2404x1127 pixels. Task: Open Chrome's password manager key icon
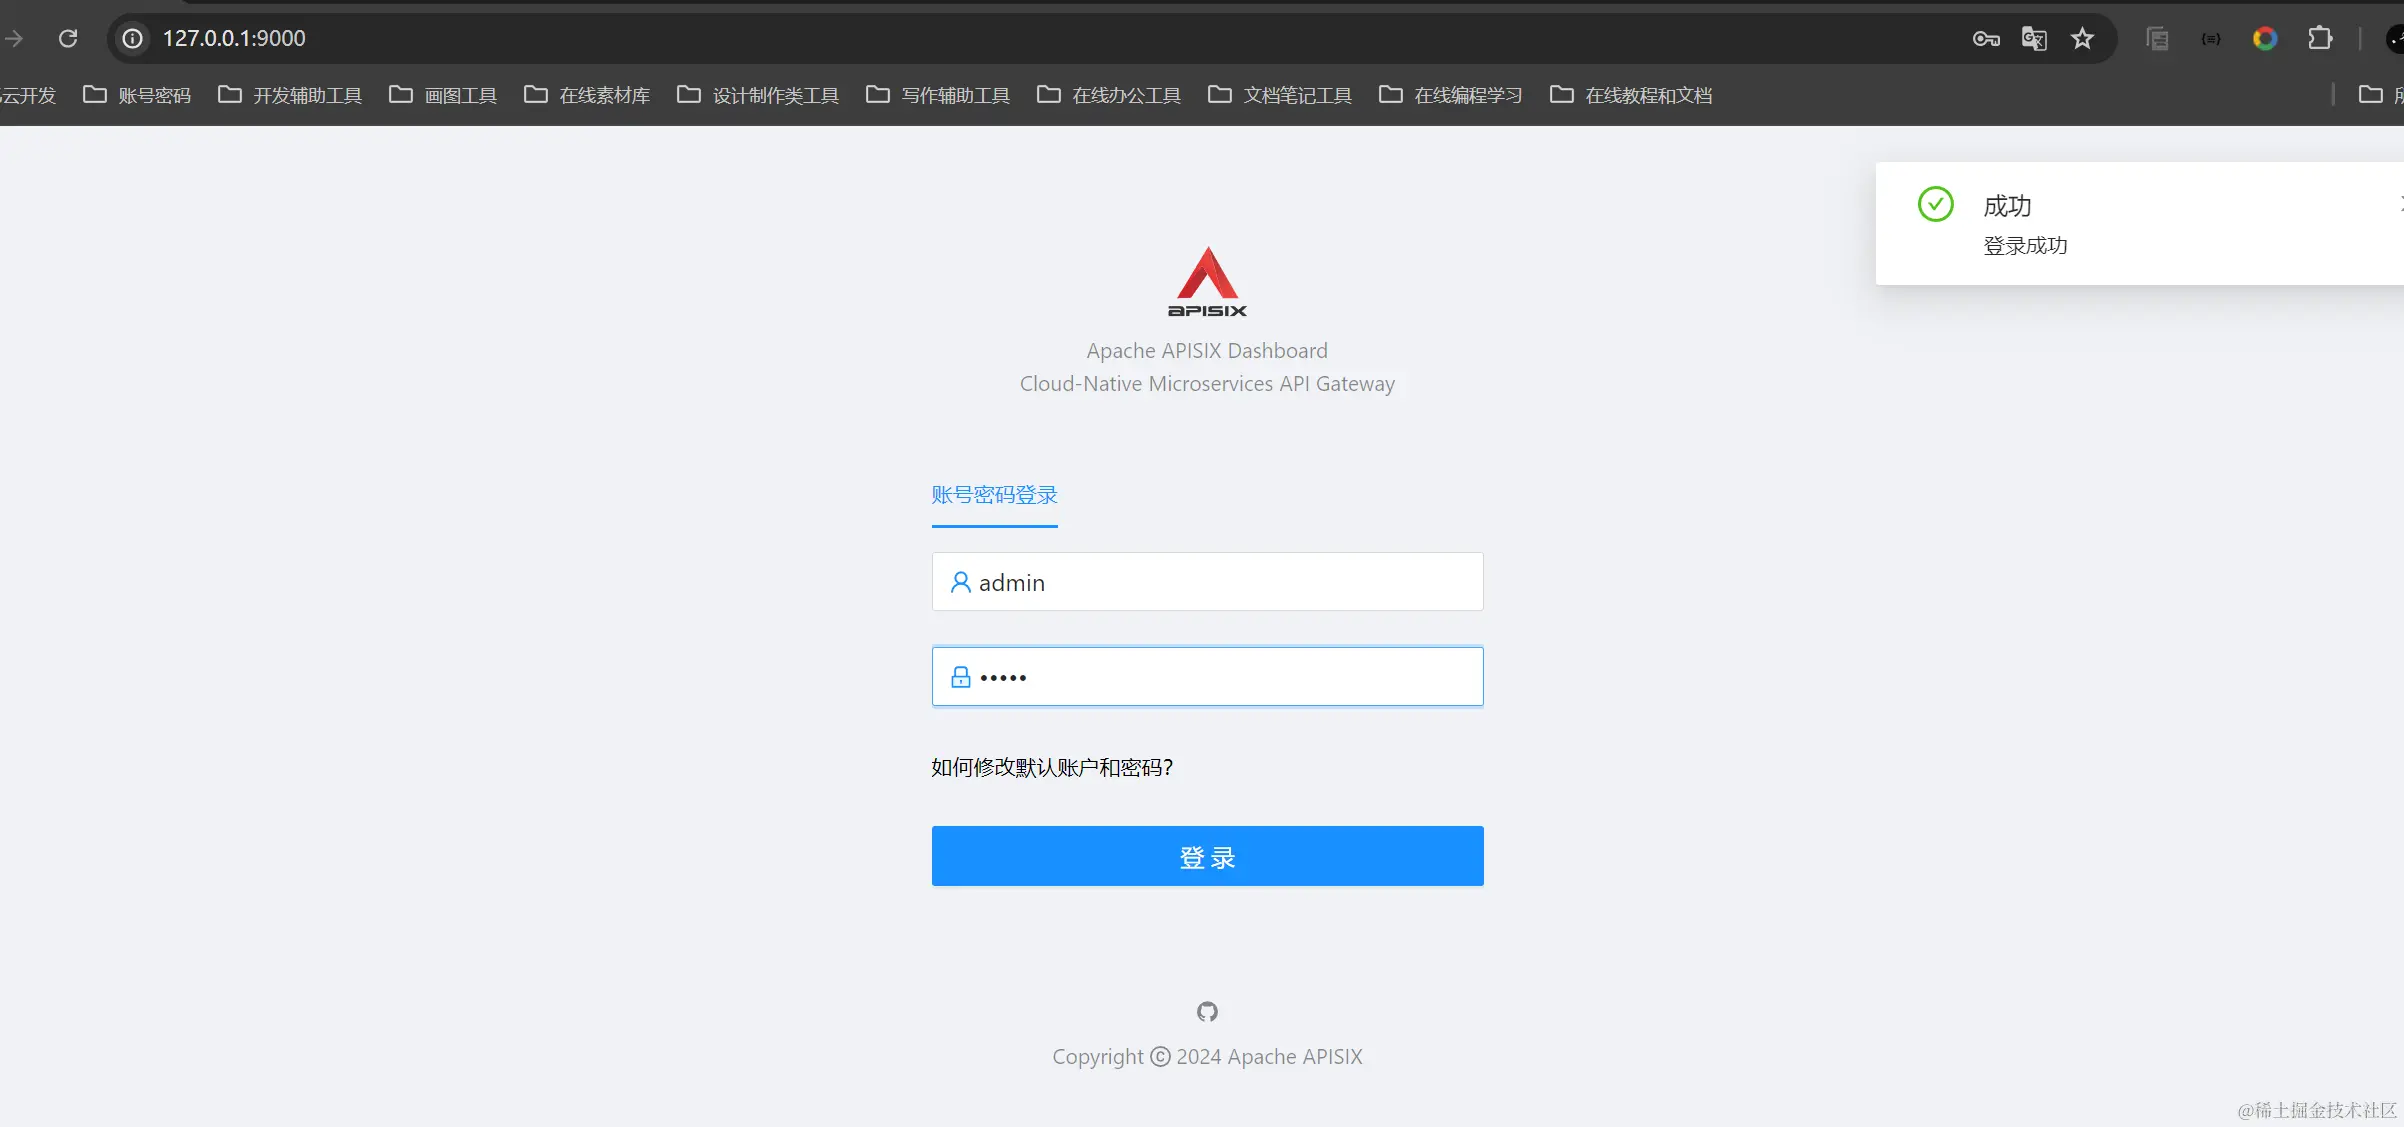1985,38
